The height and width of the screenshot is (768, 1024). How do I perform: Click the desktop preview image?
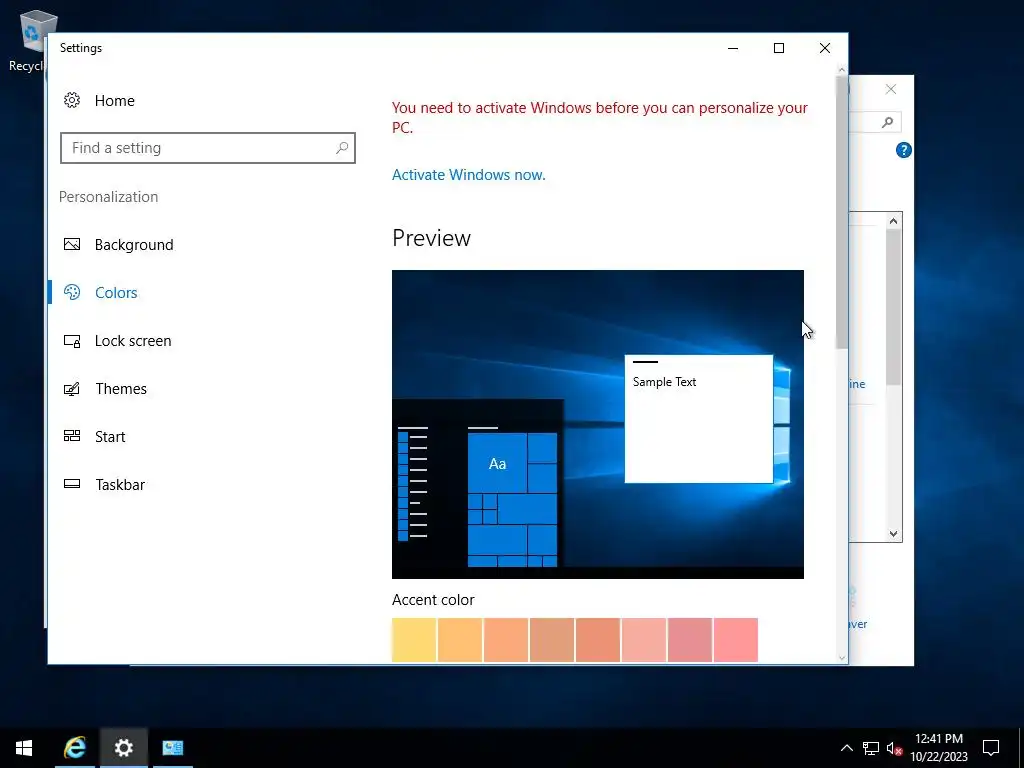(x=598, y=424)
